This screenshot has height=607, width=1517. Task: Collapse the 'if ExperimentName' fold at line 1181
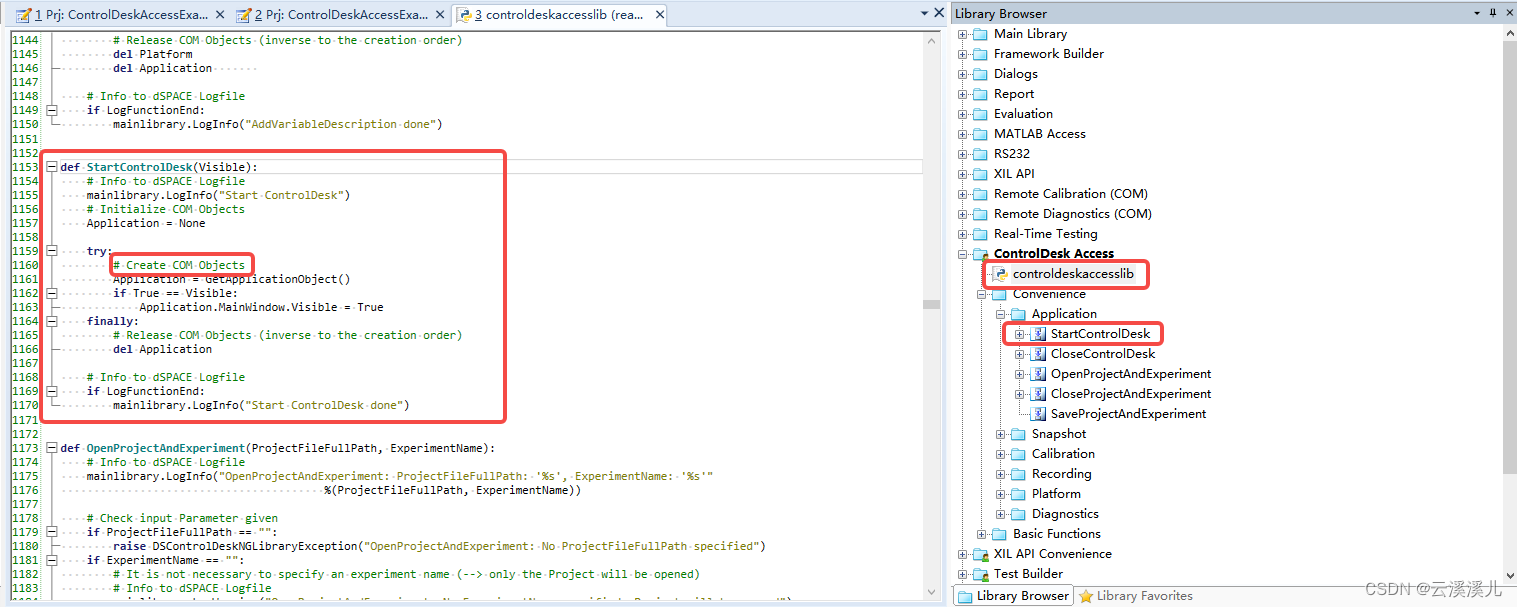51,560
